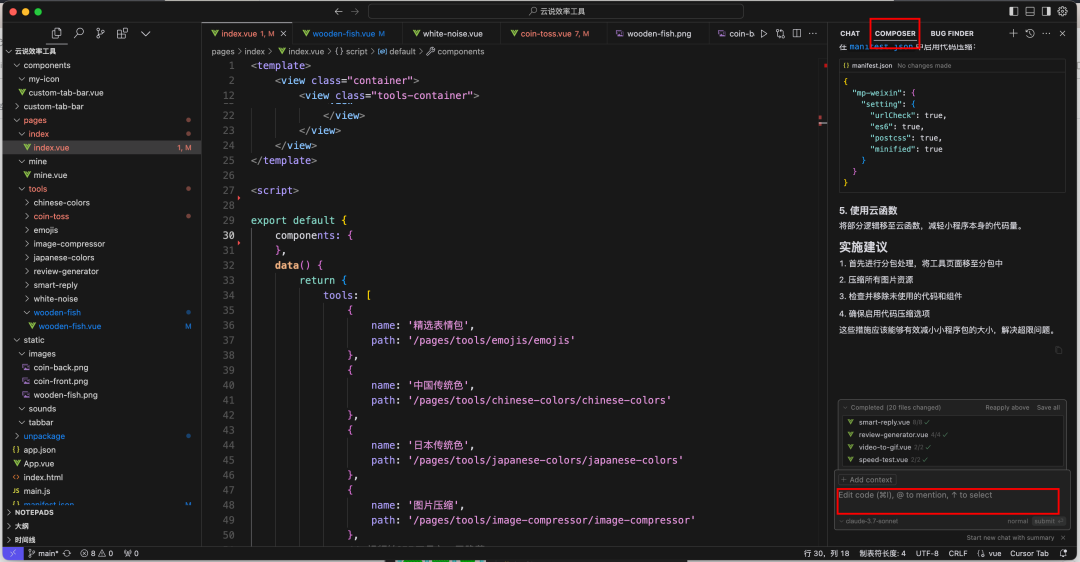
Task: Close the AI side panel
Action: (1063, 33)
